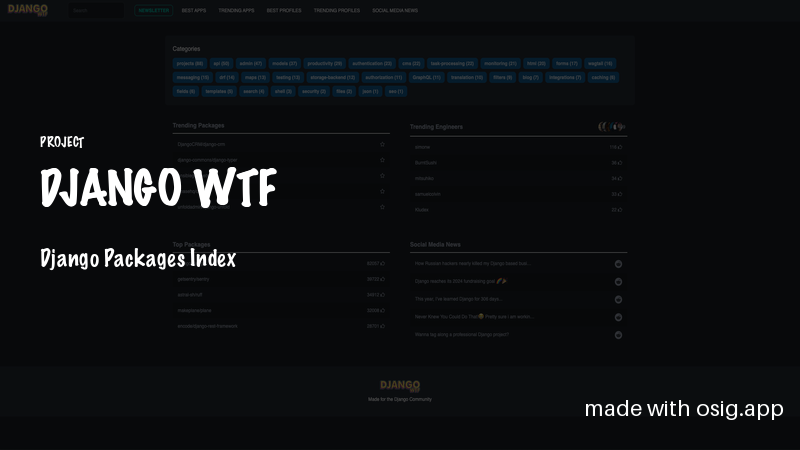Choose the admin (47) category tag

click(251, 64)
